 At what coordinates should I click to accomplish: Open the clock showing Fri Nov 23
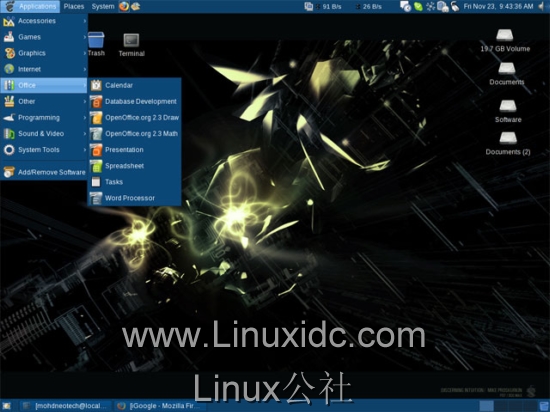tap(498, 6)
